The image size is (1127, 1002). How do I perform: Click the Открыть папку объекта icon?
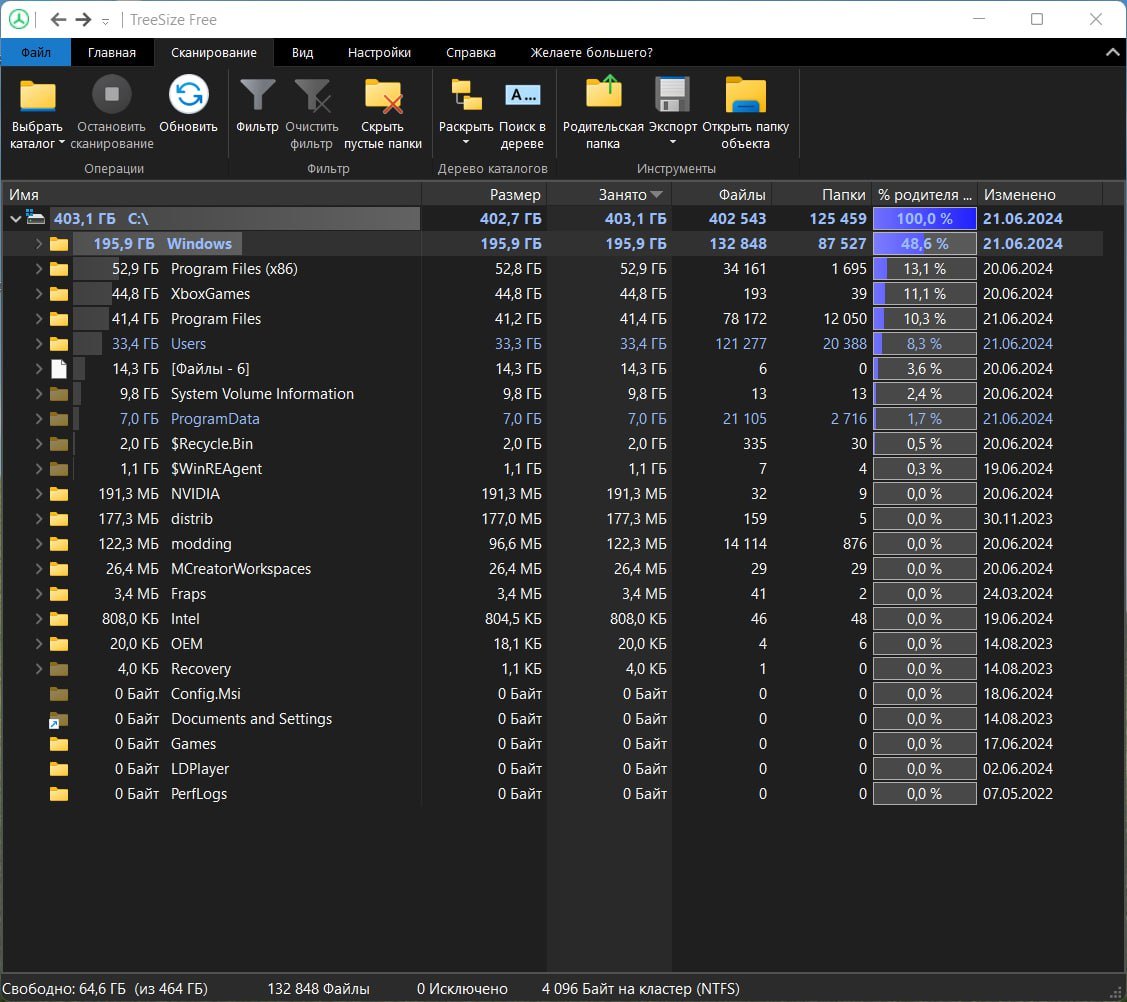745,95
